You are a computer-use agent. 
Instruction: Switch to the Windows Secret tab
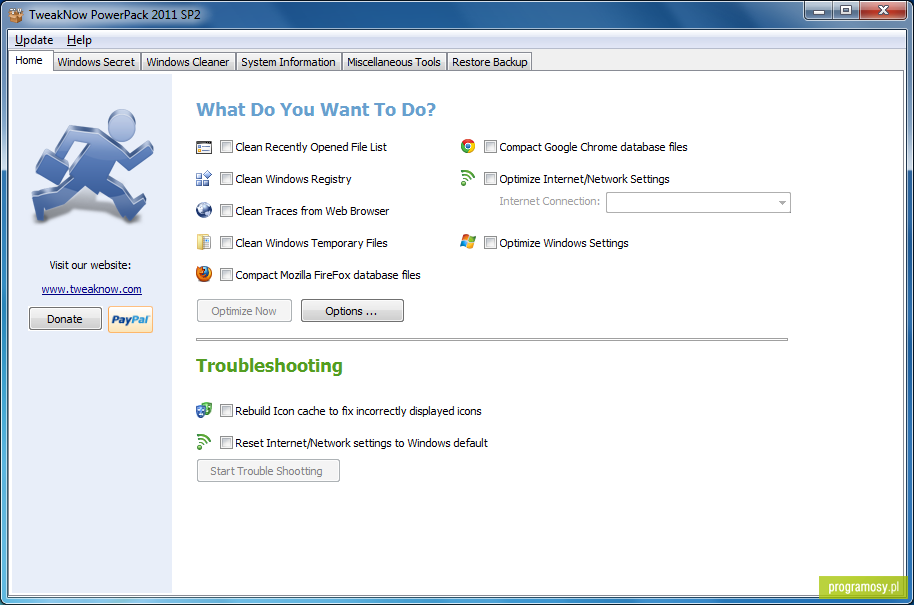pyautogui.click(x=96, y=62)
